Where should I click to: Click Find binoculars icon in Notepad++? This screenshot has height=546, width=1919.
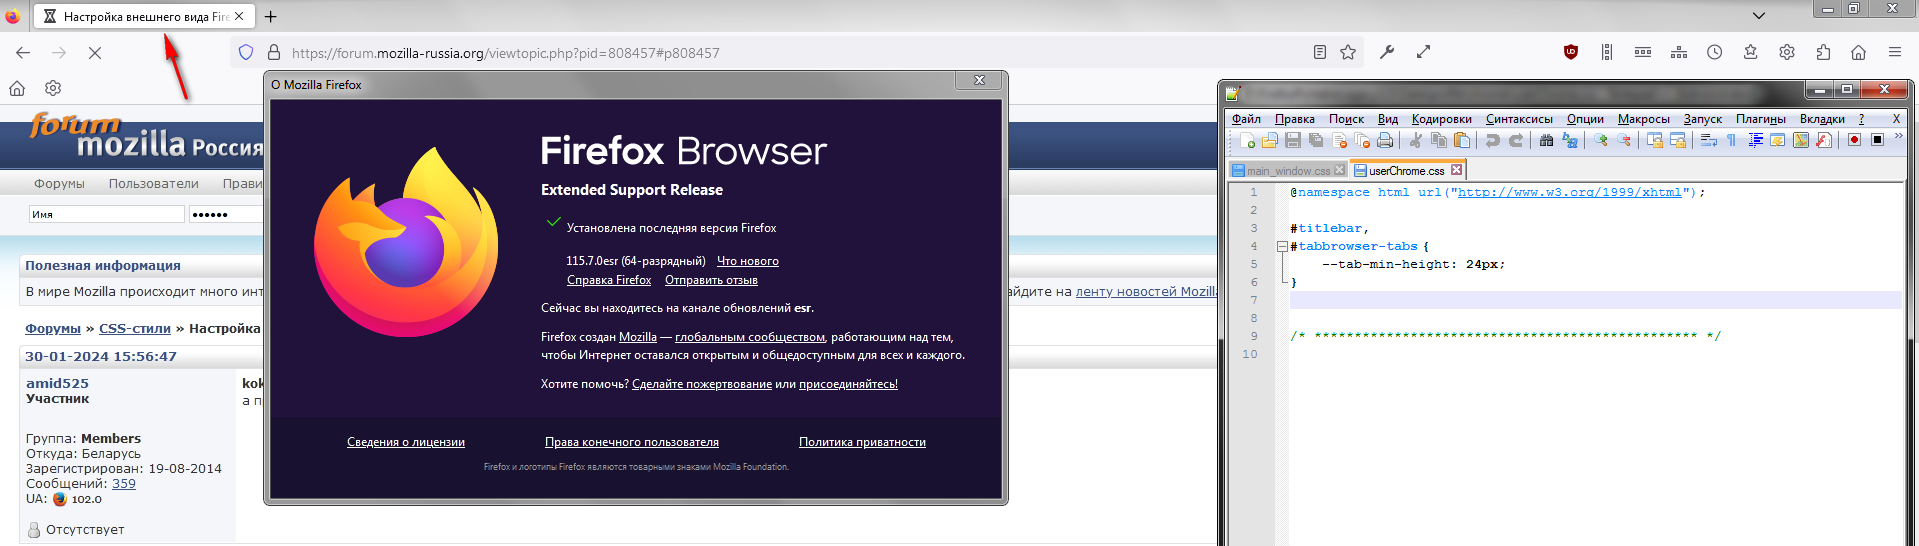pos(1546,140)
